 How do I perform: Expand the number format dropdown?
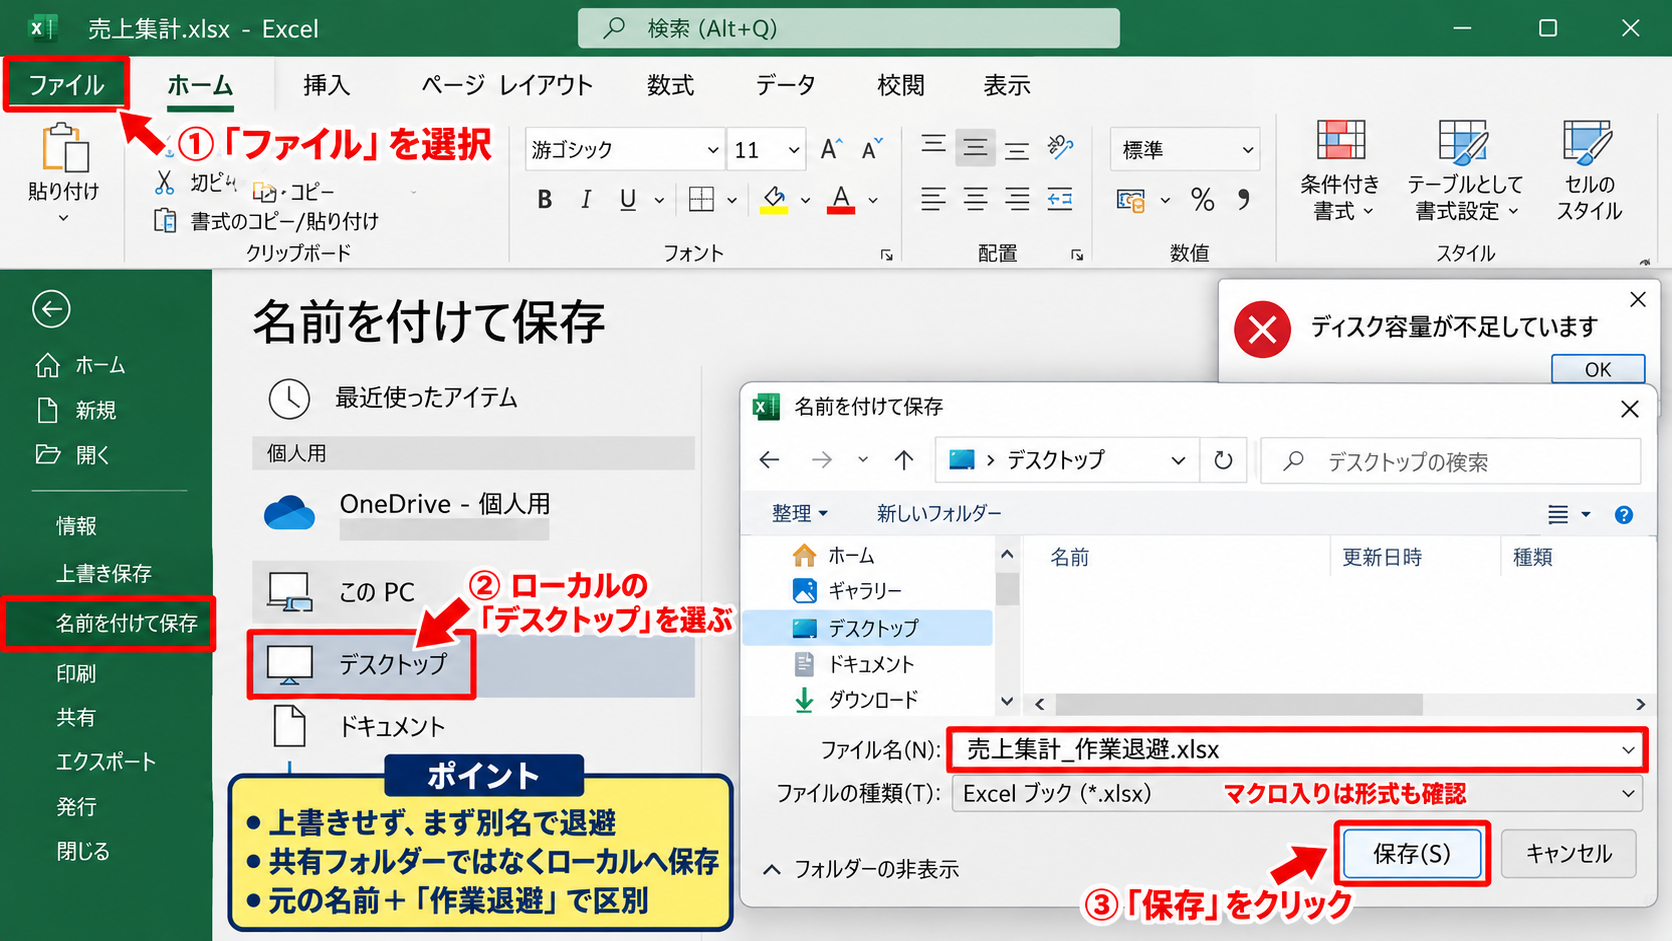[x=1247, y=150]
